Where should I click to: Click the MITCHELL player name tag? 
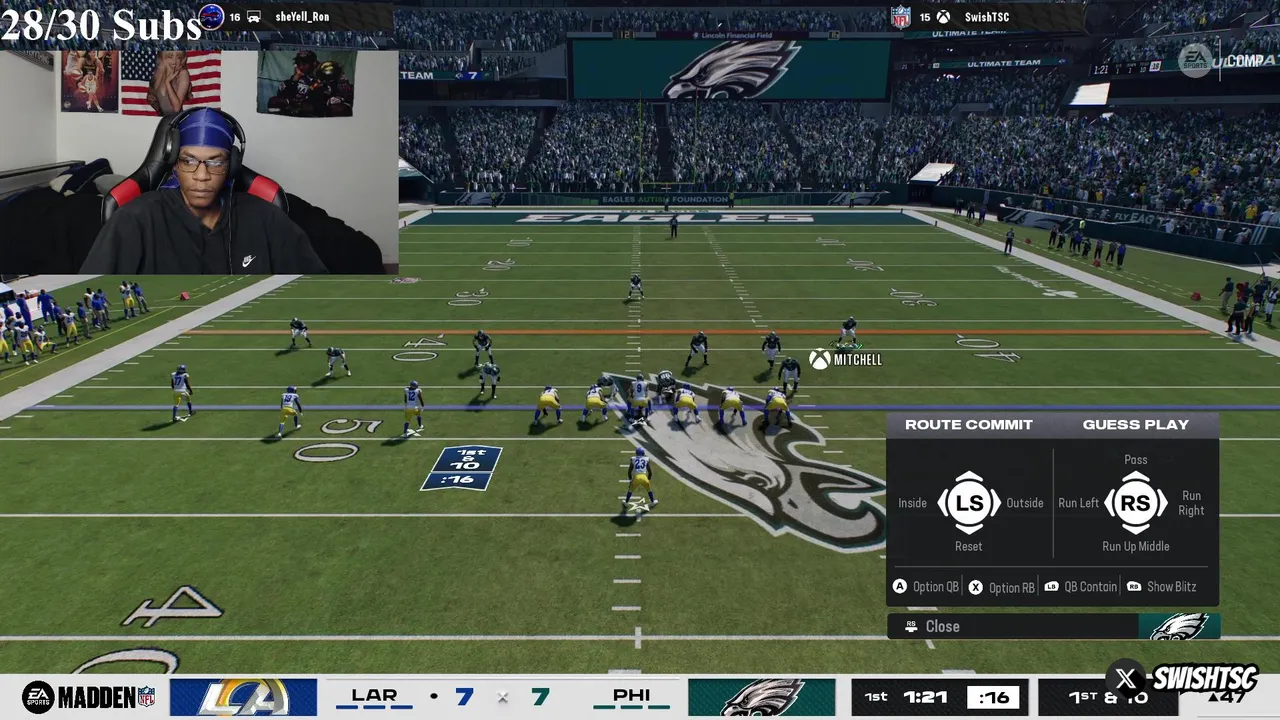point(858,360)
